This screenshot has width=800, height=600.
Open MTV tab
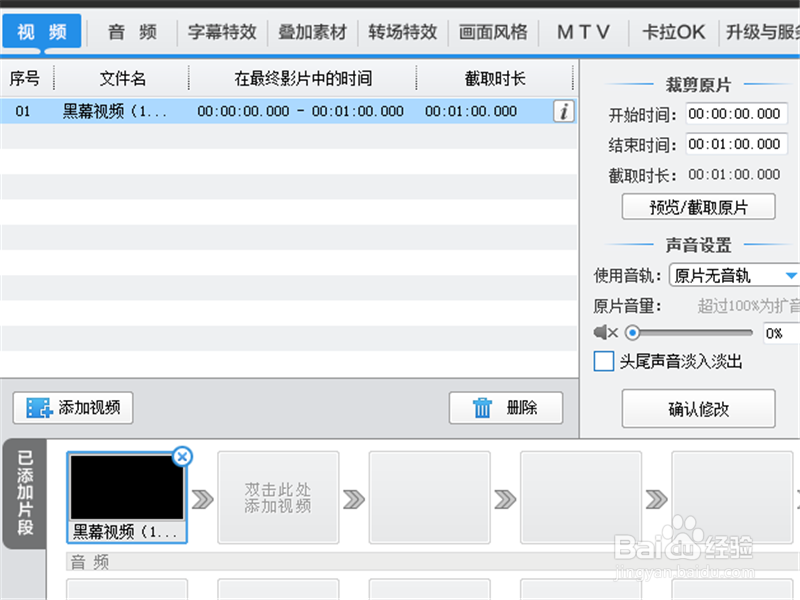click(583, 32)
